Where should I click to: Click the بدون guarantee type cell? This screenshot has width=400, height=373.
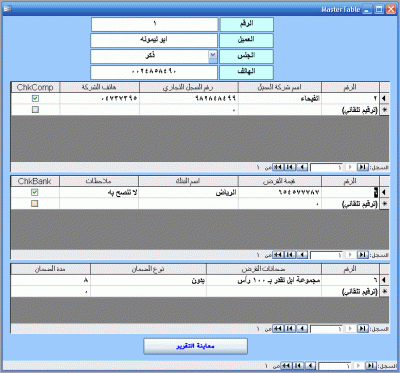click(148, 280)
